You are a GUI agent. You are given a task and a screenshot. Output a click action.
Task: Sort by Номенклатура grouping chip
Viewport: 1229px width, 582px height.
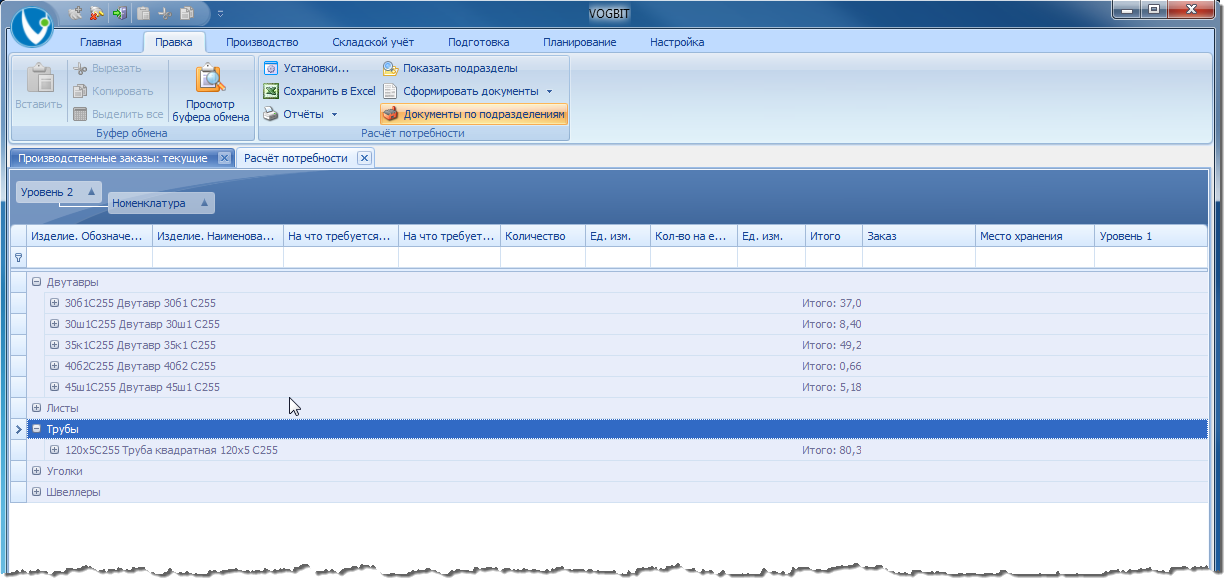point(161,203)
